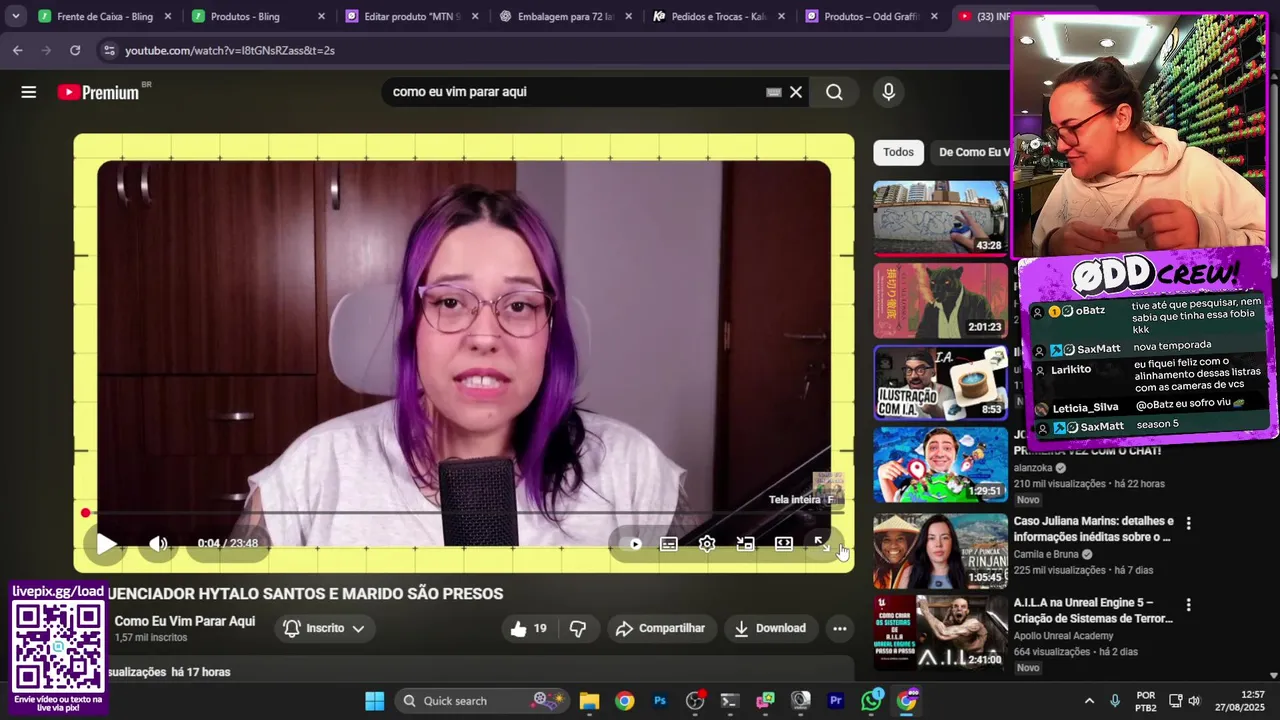
Task: Open player settings gear
Action: (x=707, y=544)
